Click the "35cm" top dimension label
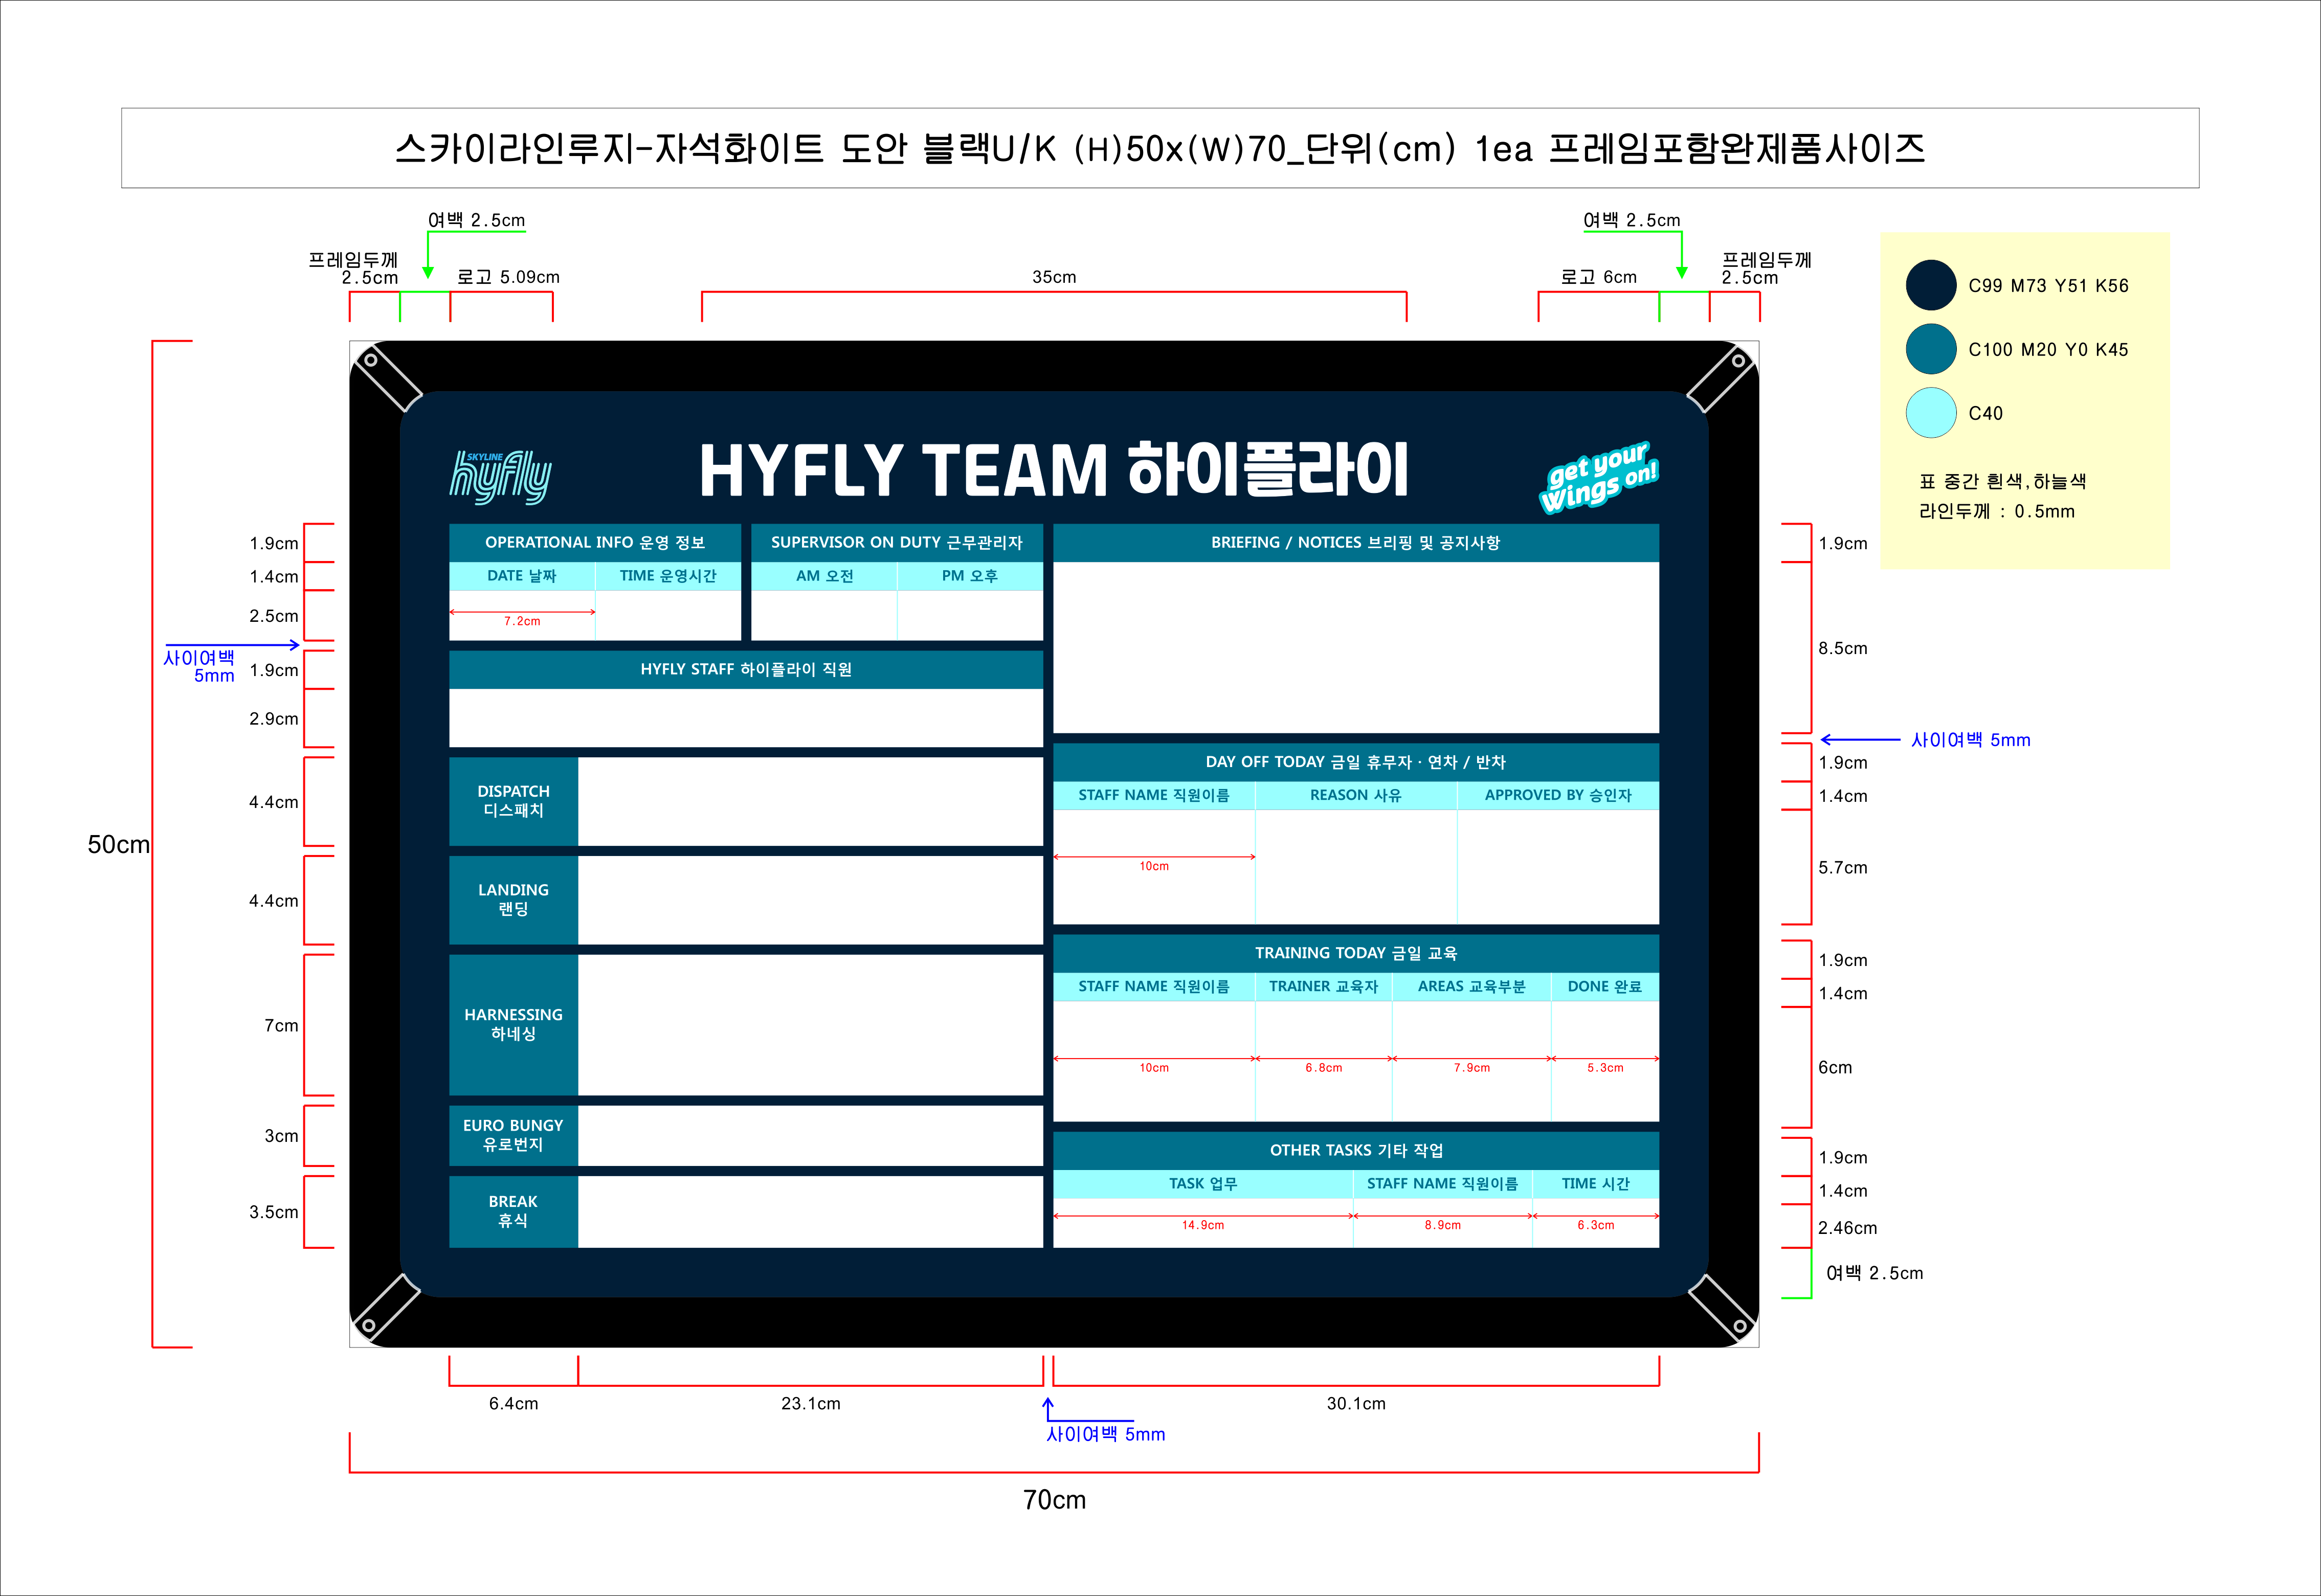2321x1596 pixels. [1054, 277]
